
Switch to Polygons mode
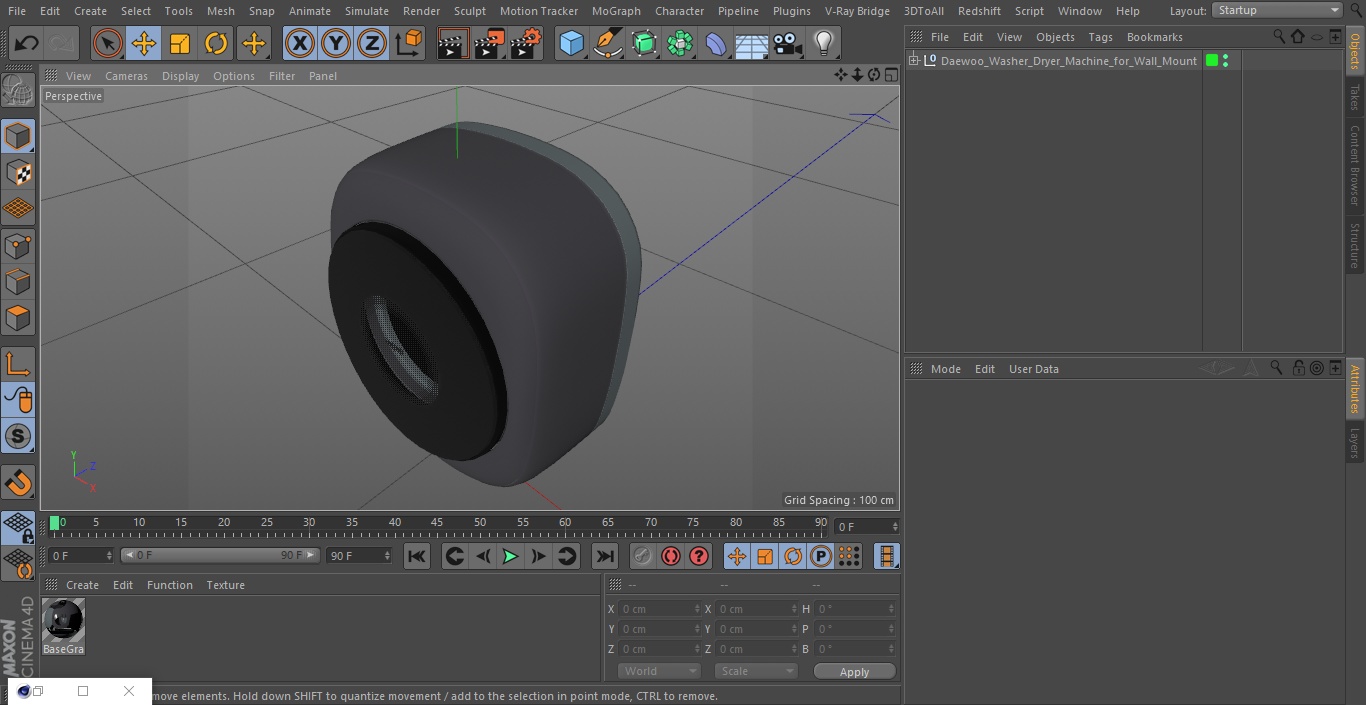pos(18,319)
